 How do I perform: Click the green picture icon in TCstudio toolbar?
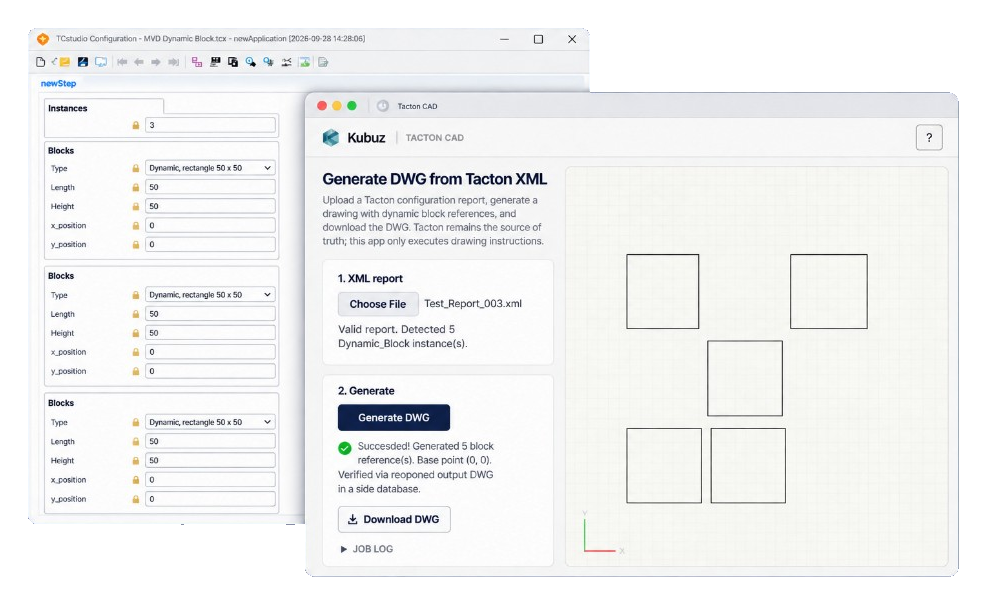click(x=305, y=62)
